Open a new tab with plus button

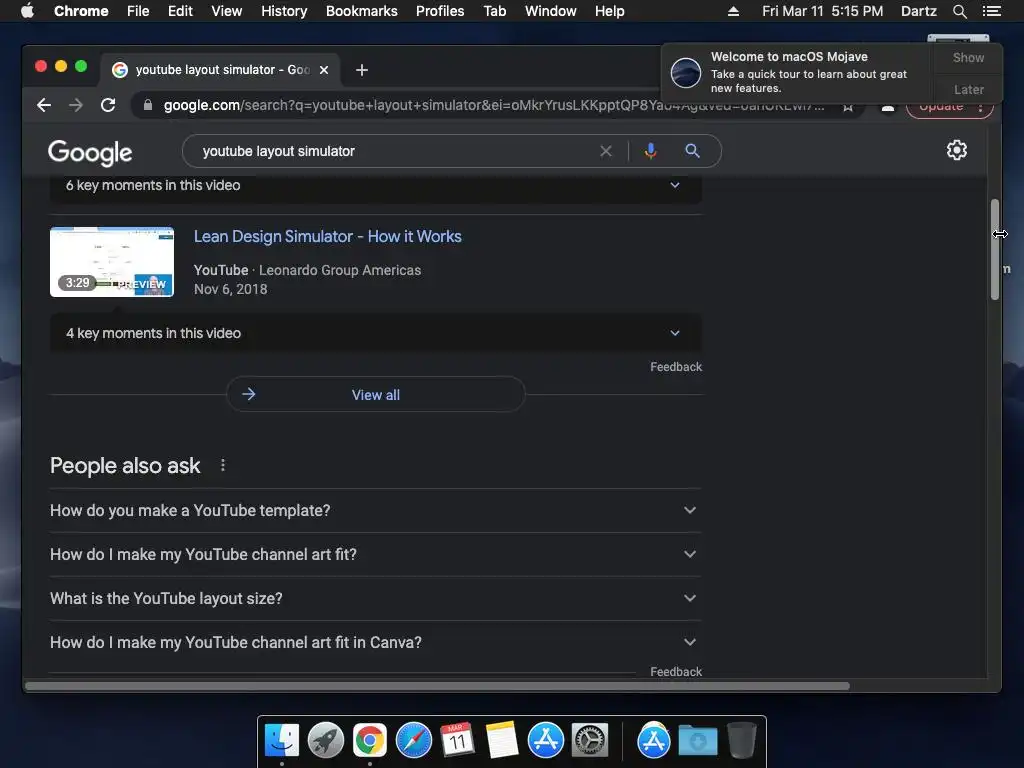tap(362, 70)
